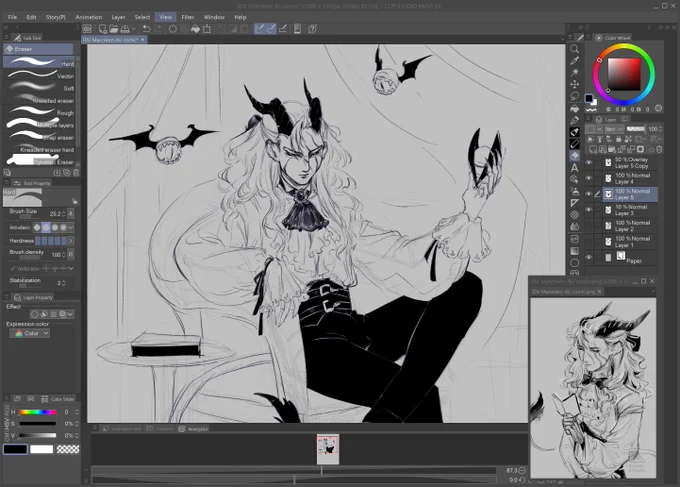Click the Fill icon in command bar
Viewport: 680px width, 487px height.
click(195, 29)
